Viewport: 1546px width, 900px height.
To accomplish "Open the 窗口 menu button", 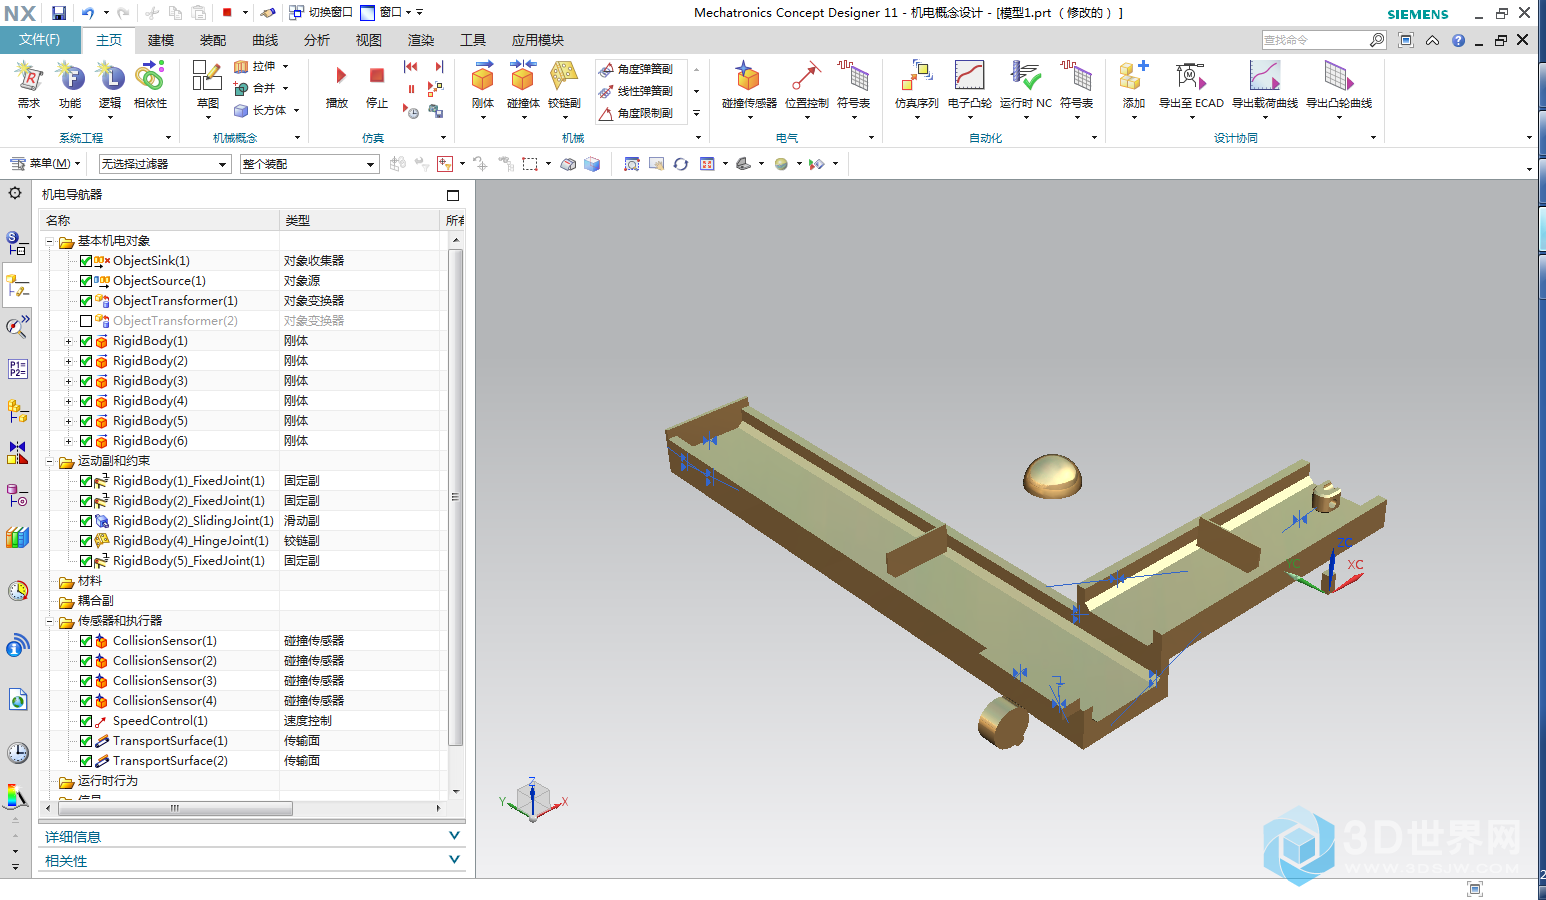I will pyautogui.click(x=391, y=13).
